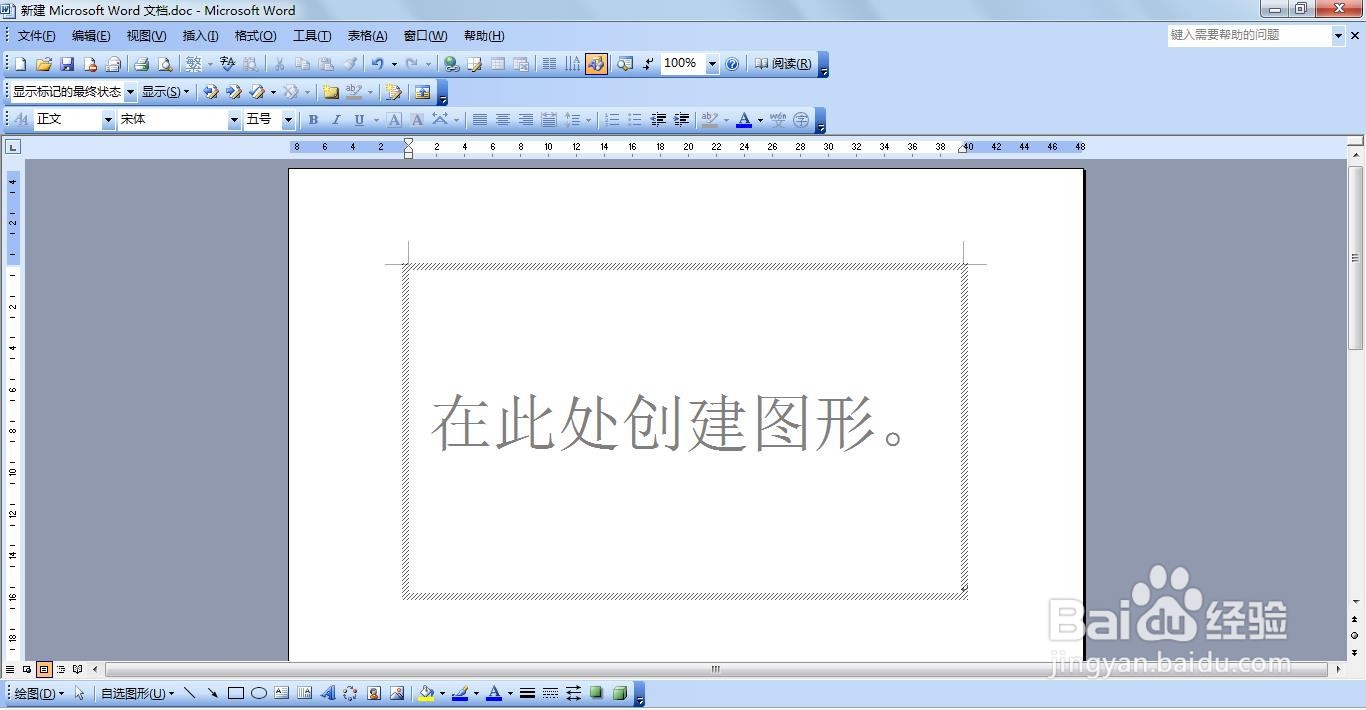Open Word Help question mark icon
The image size is (1366, 710).
(732, 64)
